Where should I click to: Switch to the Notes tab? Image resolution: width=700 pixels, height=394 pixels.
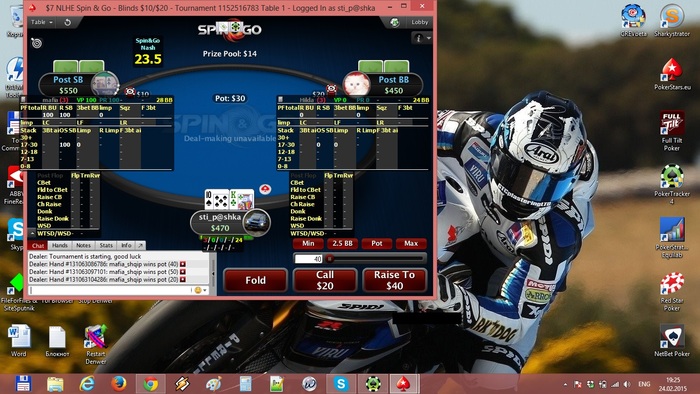(x=83, y=245)
